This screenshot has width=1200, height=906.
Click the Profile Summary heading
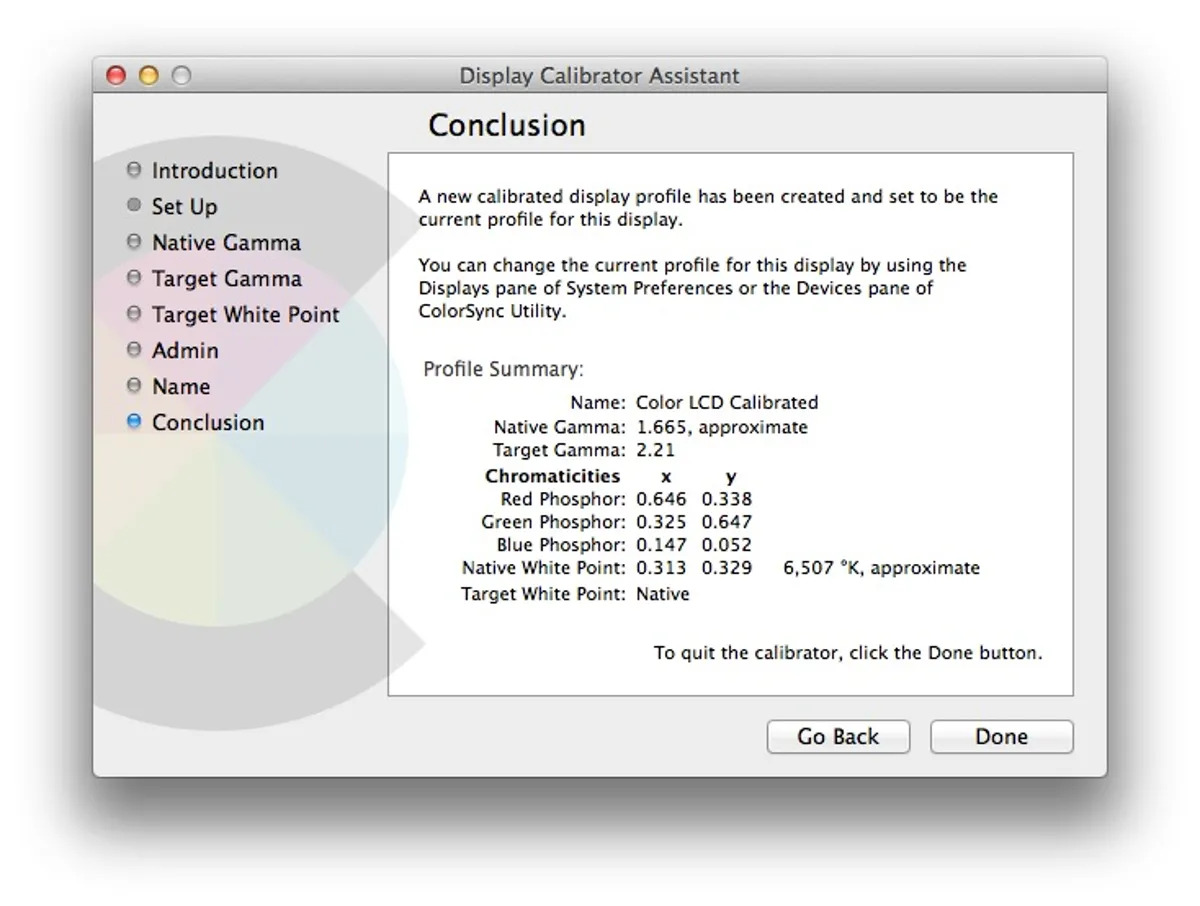coord(503,370)
